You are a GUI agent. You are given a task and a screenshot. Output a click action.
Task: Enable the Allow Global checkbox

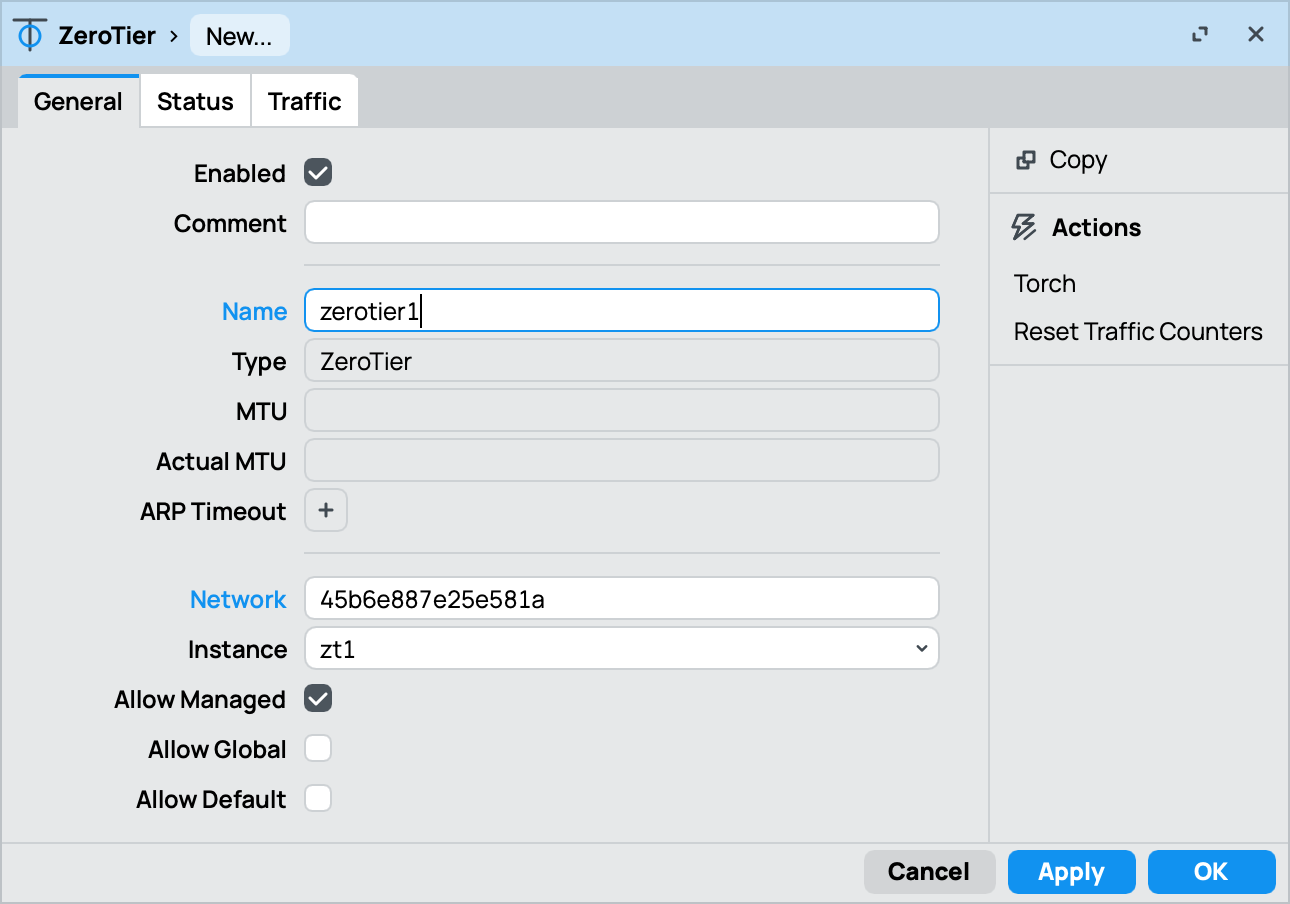point(318,749)
